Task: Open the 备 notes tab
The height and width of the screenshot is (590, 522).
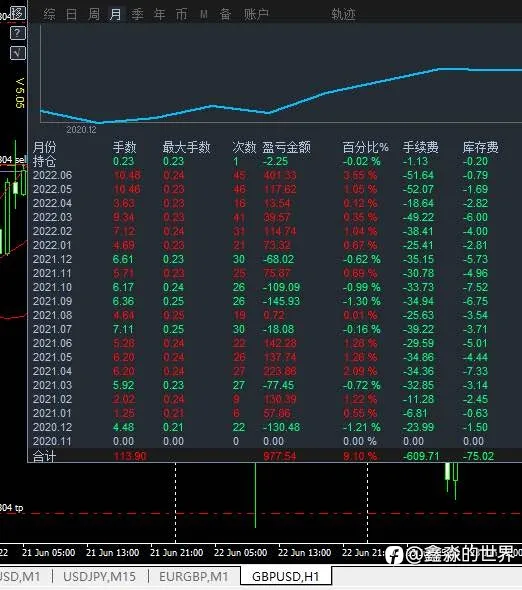Action: tap(225, 14)
